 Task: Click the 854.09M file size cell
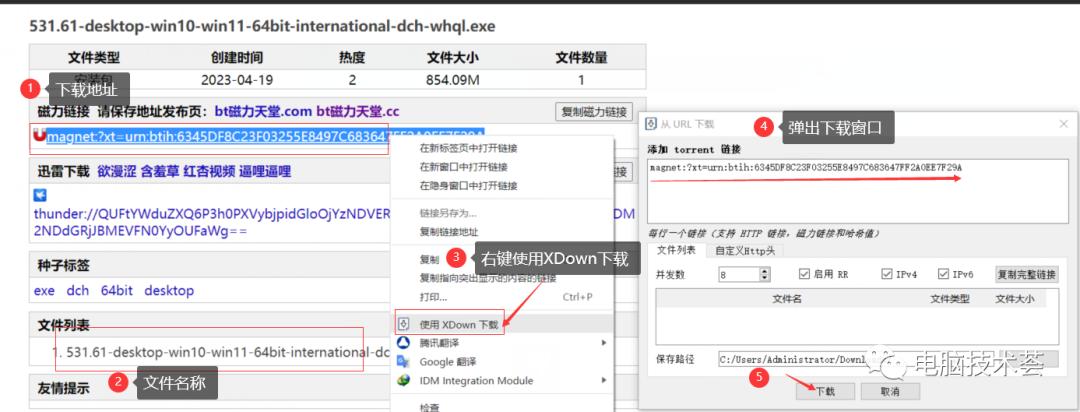tap(453, 80)
